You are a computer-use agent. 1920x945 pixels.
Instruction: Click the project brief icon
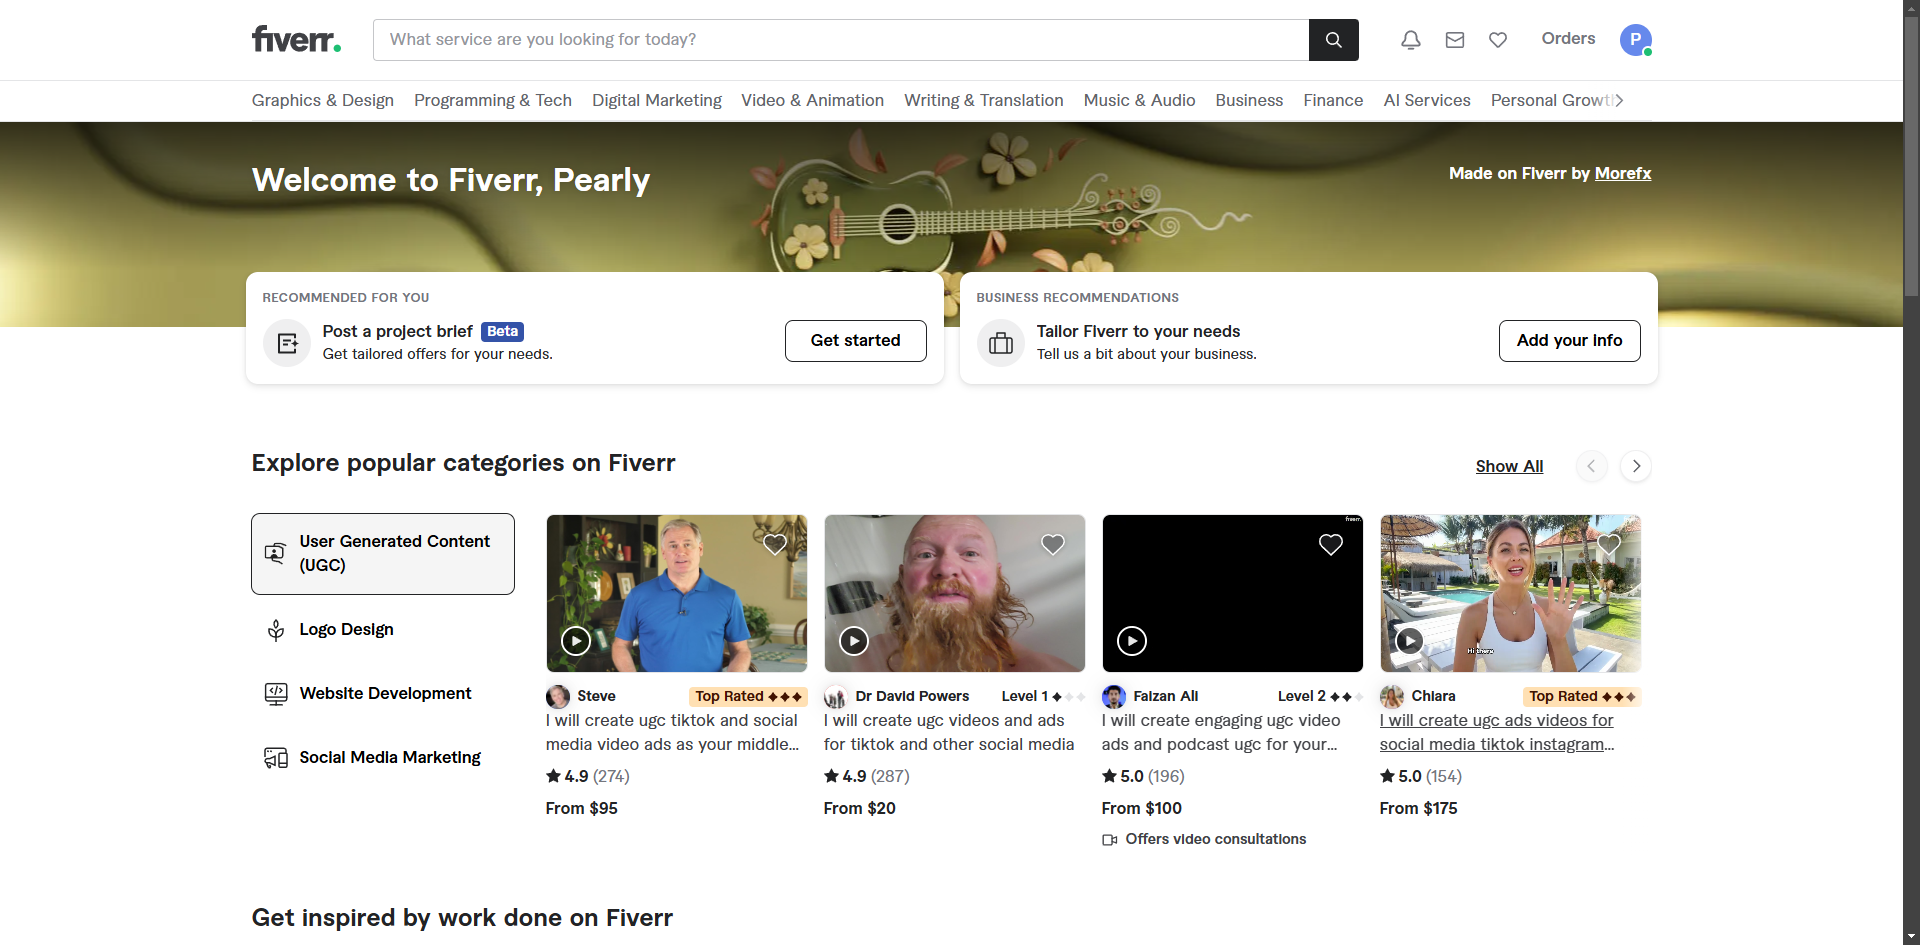[x=287, y=343]
